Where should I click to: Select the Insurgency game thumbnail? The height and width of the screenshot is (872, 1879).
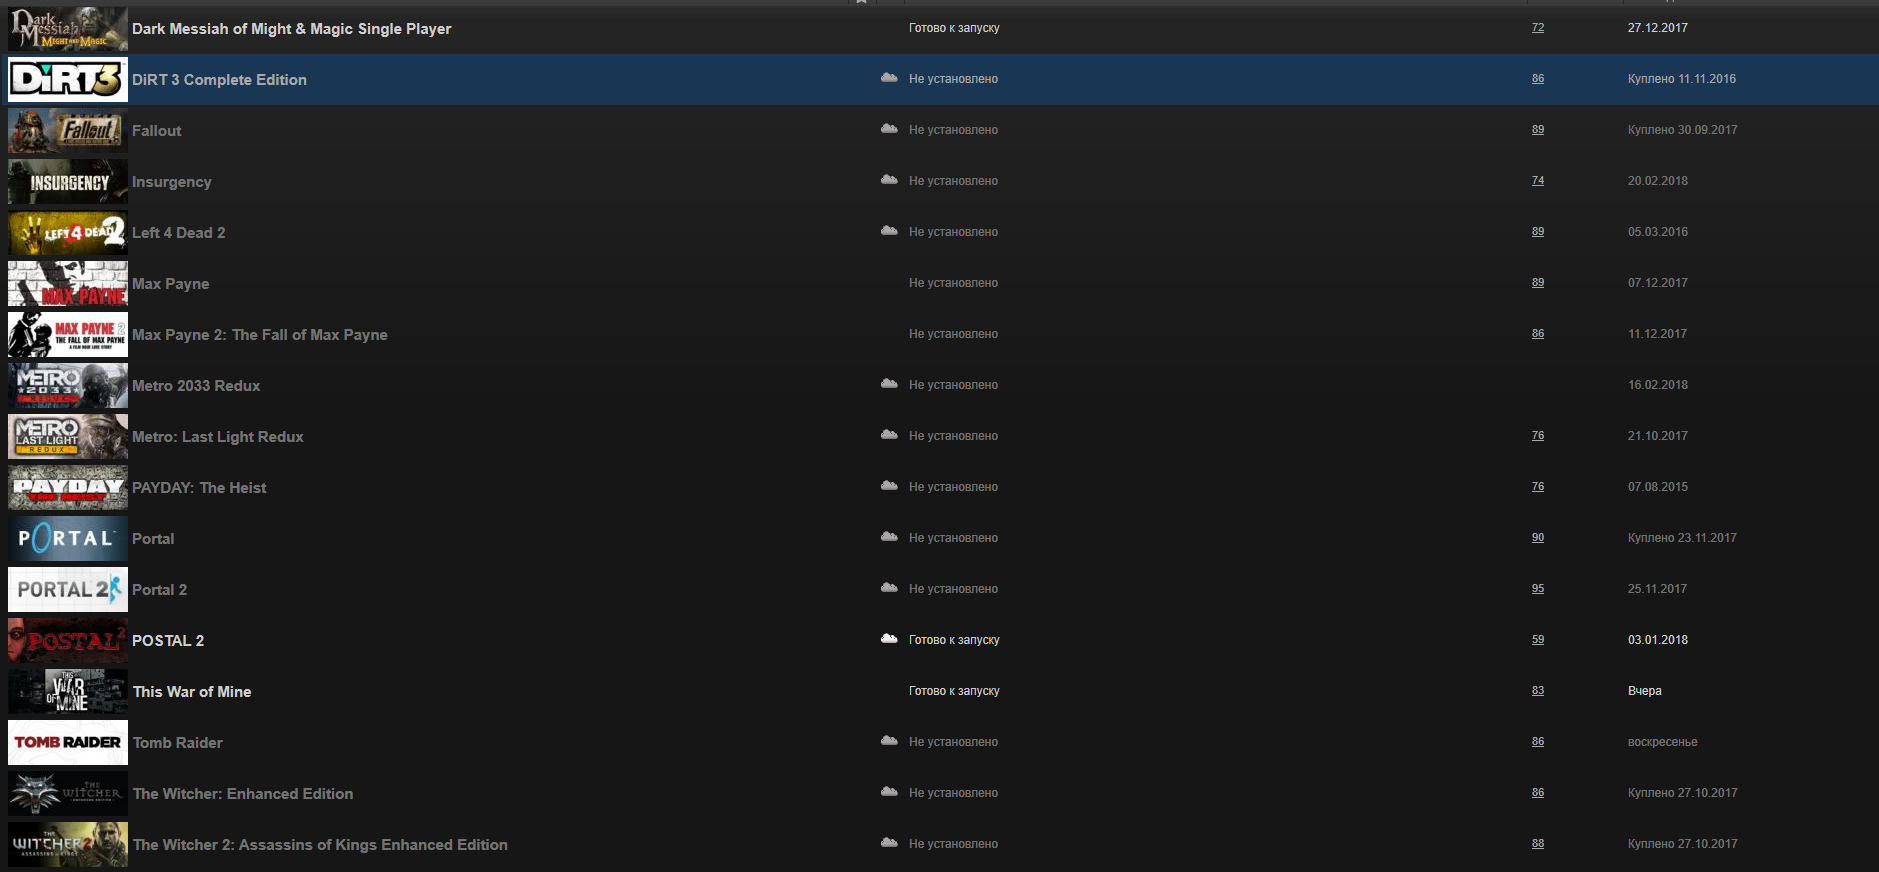pos(68,181)
